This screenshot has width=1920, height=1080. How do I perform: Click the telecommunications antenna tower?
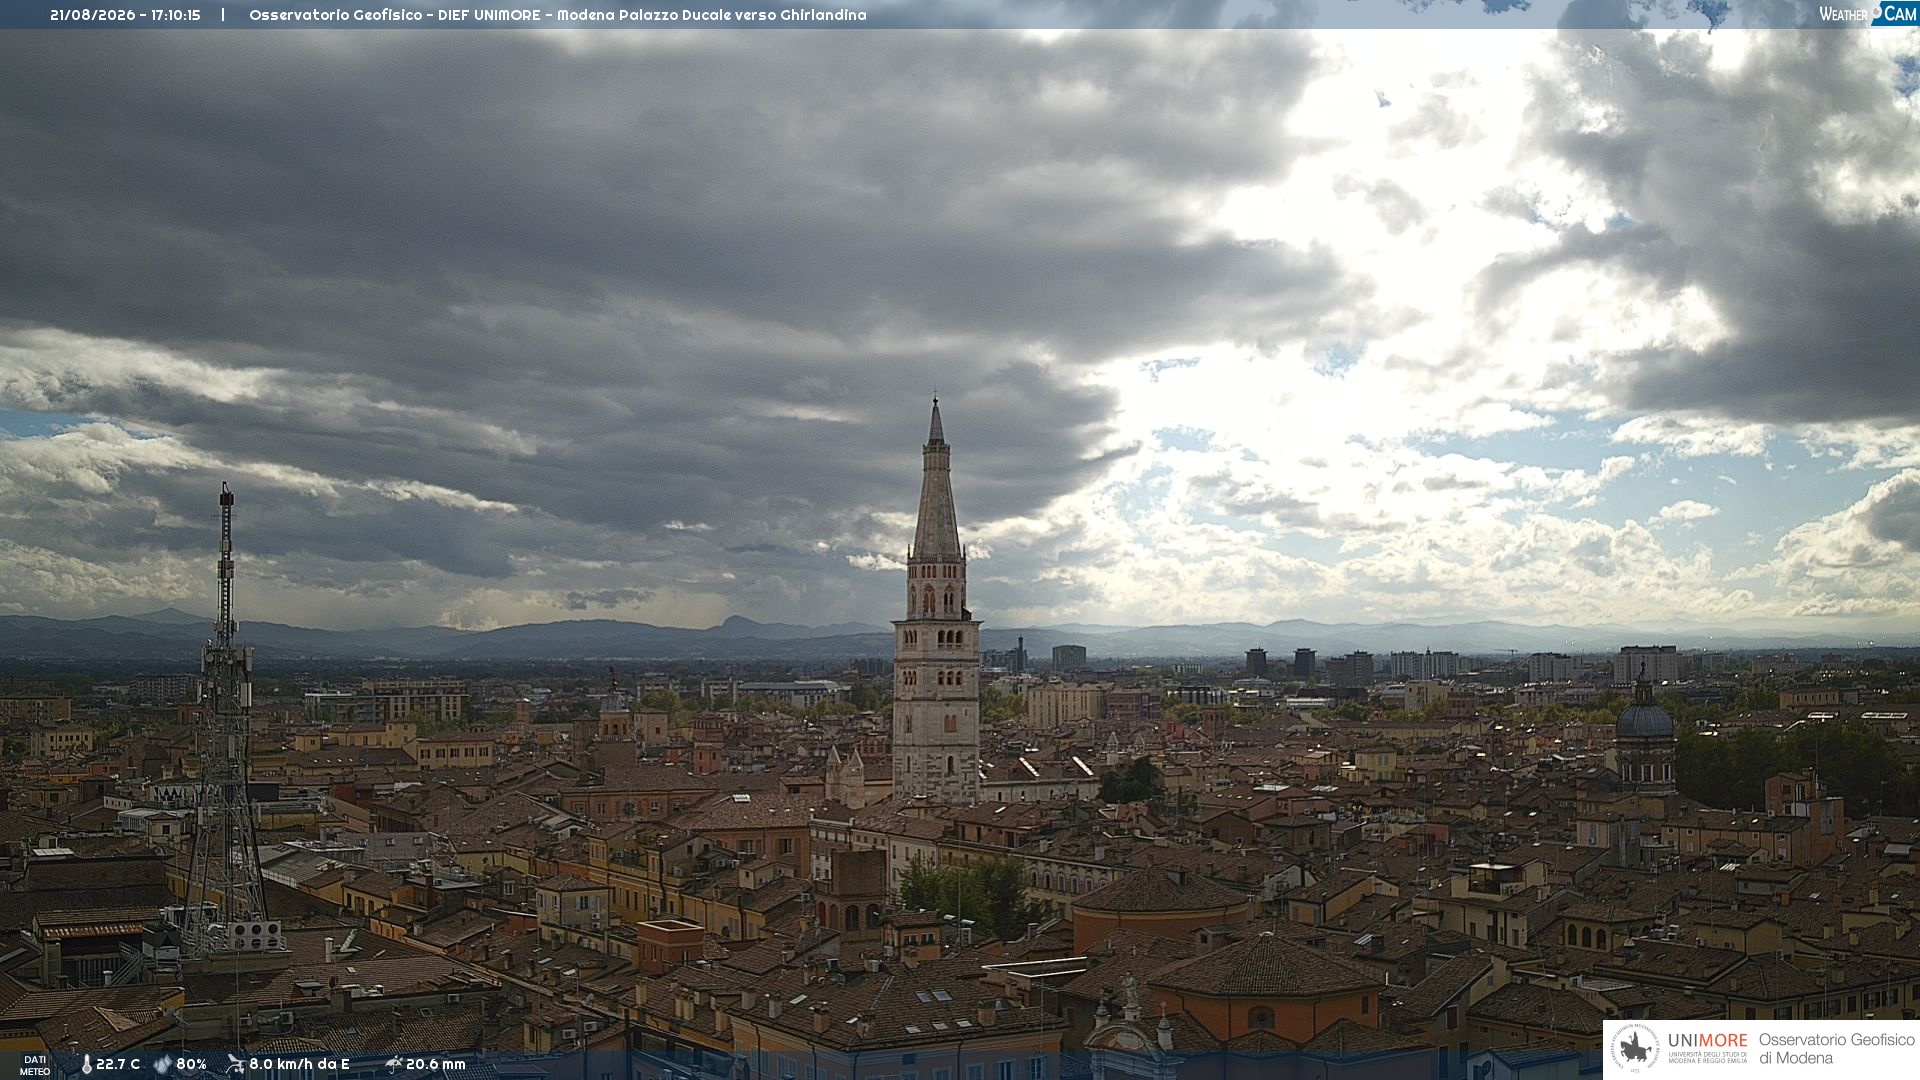[x=226, y=720]
